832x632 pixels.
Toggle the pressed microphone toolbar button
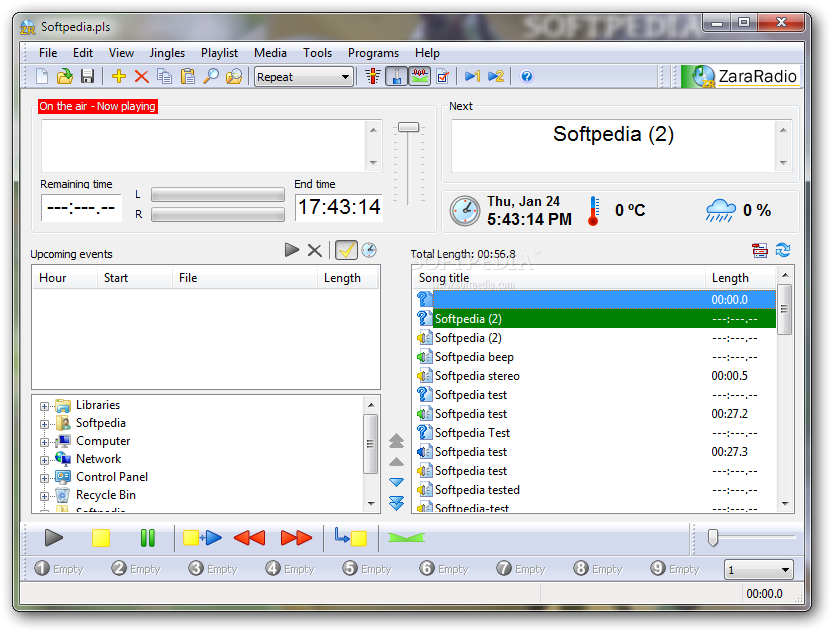(x=396, y=76)
